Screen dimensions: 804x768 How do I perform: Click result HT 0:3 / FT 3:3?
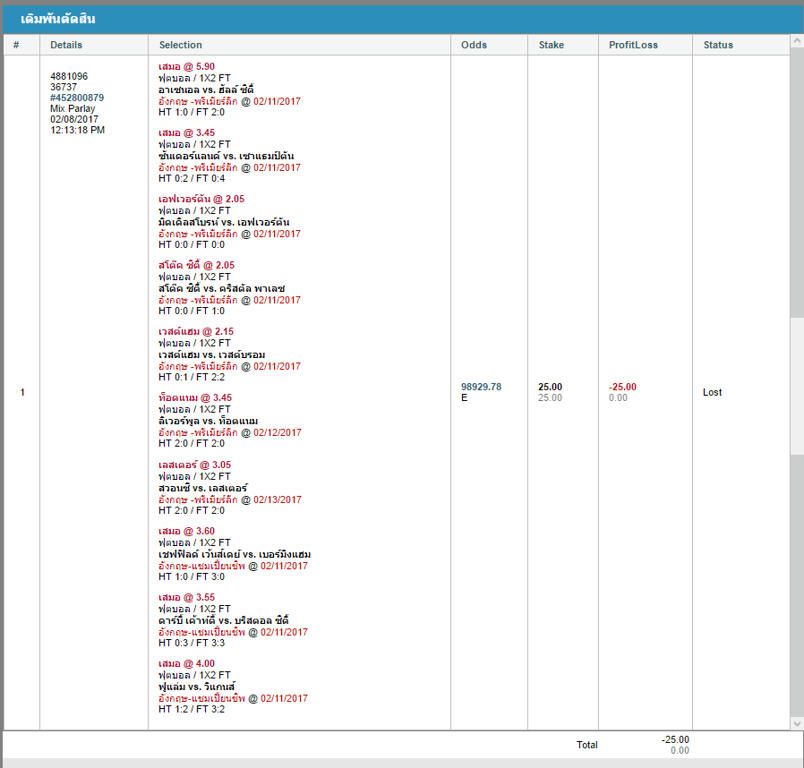[x=191, y=642]
